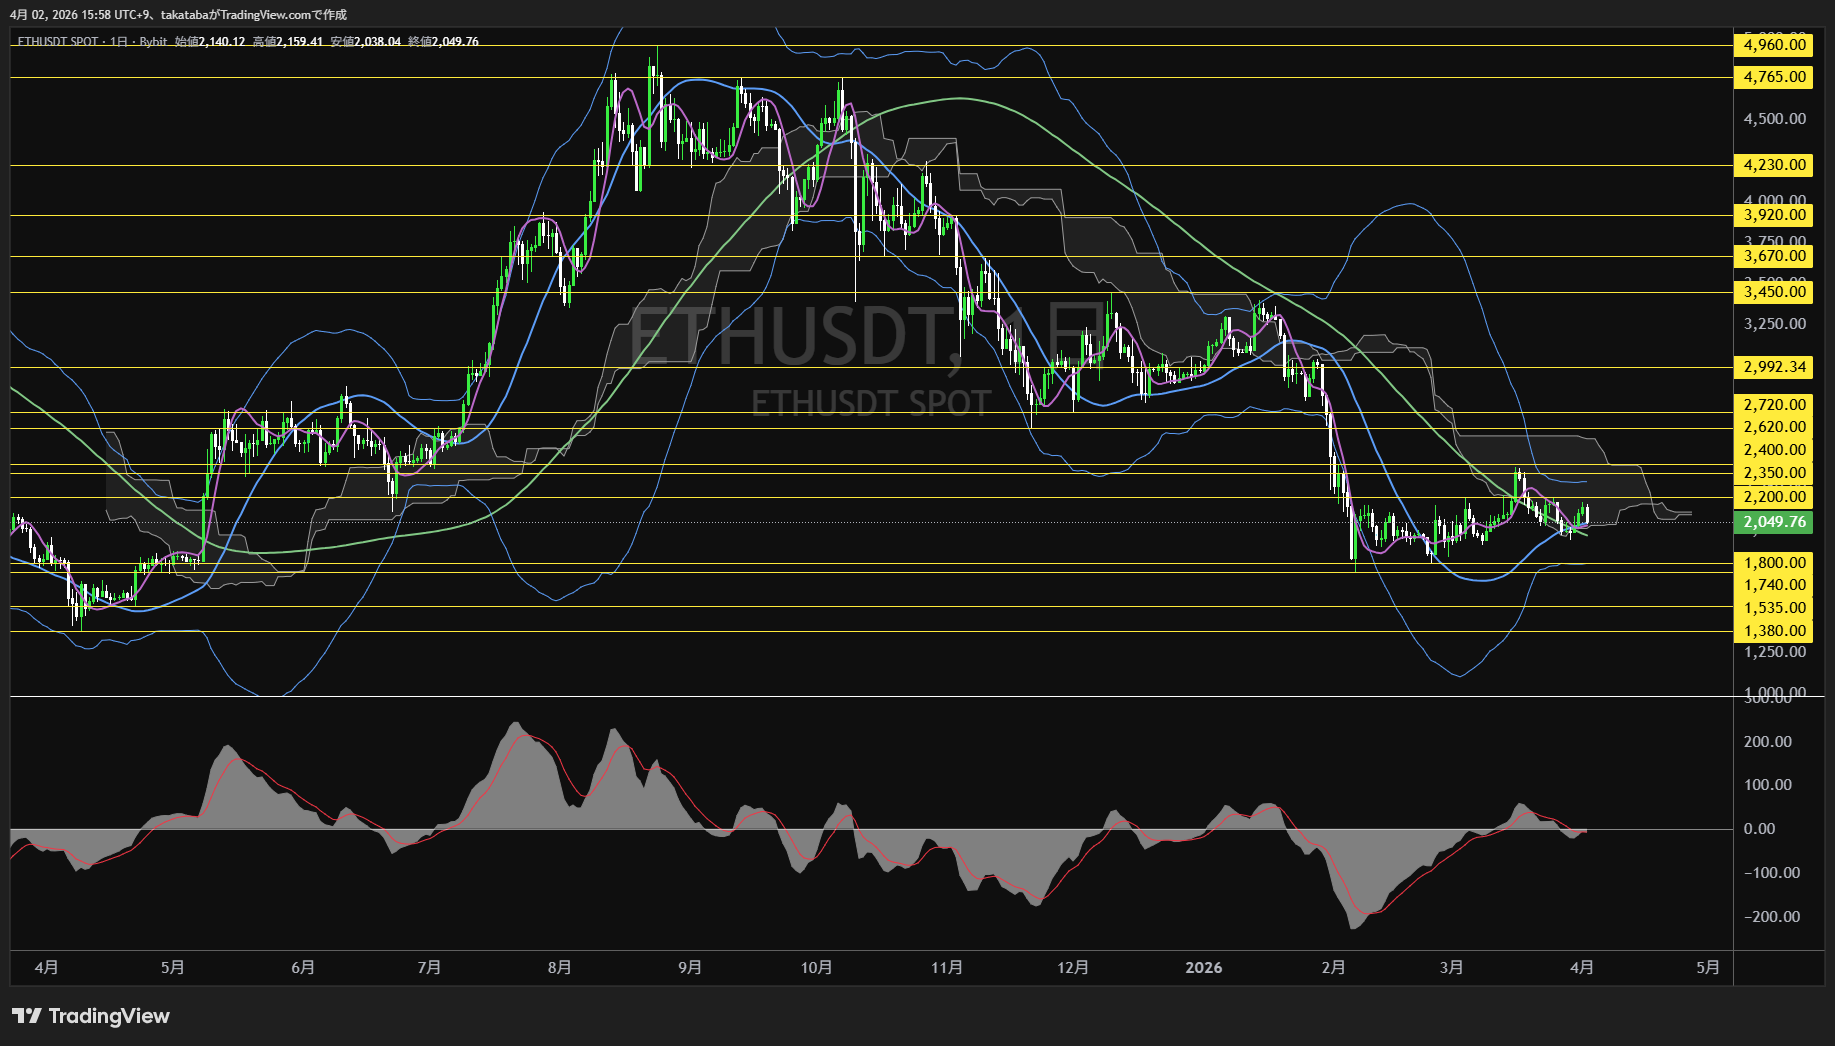Click the 5月 marker at far right
Screen dimensions: 1835x1046
[1708, 967]
